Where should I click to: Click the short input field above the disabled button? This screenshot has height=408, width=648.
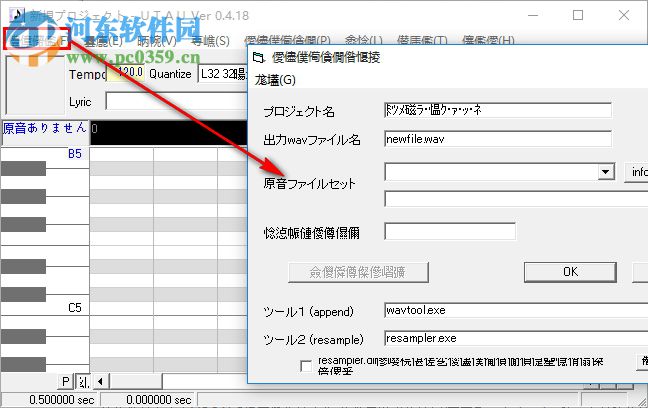pyautogui.click(x=450, y=231)
